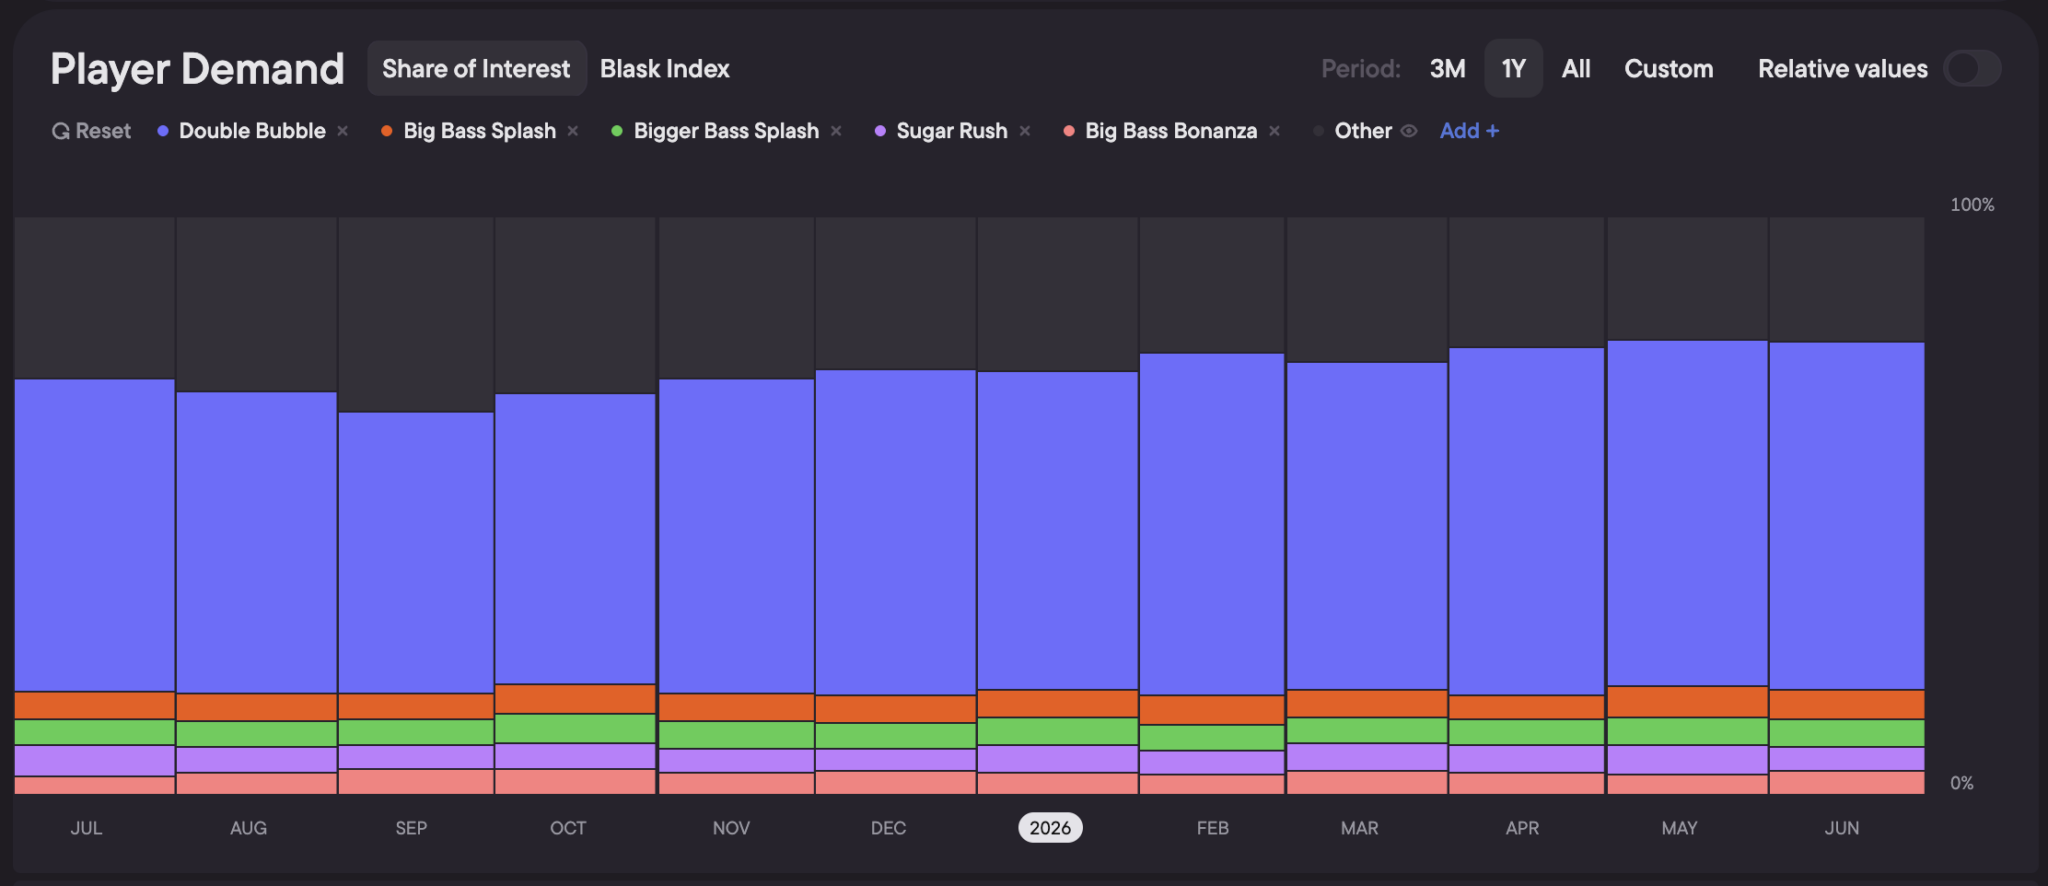Click the AUG axis label

248,828
